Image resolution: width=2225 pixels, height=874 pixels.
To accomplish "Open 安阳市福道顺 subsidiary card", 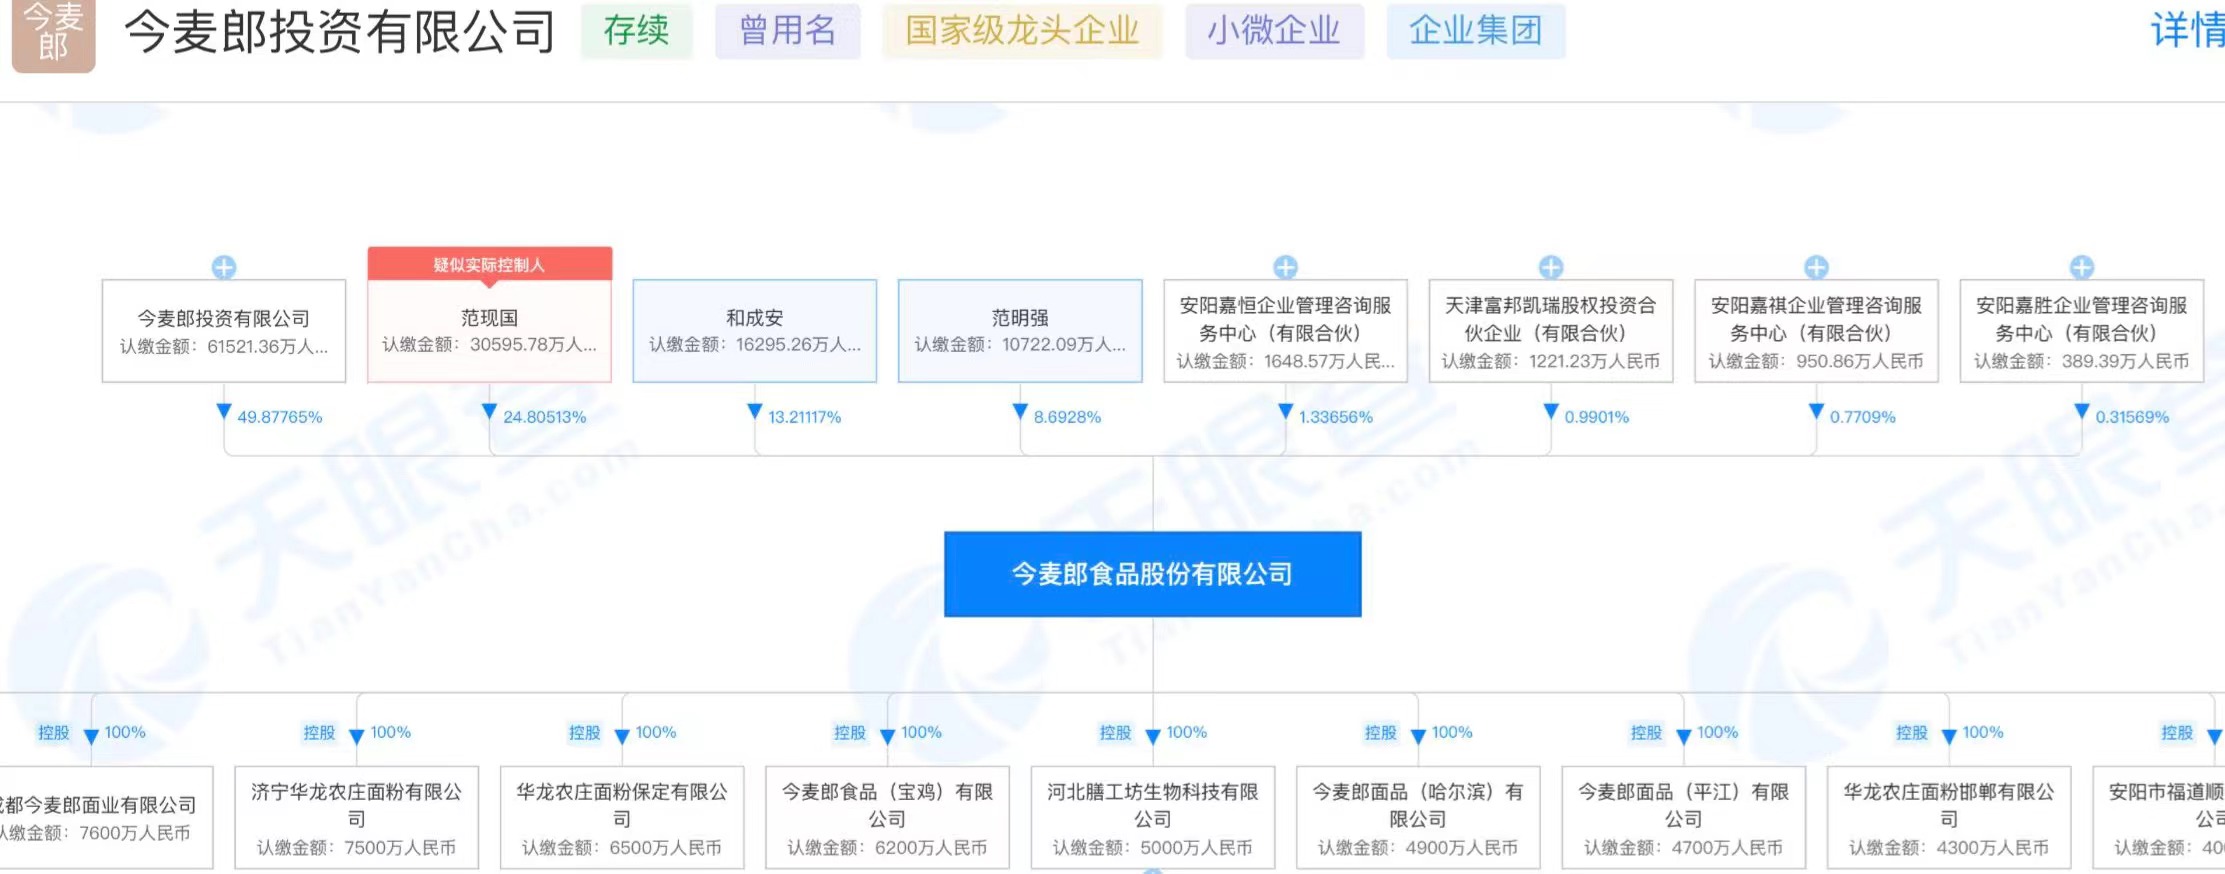I will [x=2159, y=817].
